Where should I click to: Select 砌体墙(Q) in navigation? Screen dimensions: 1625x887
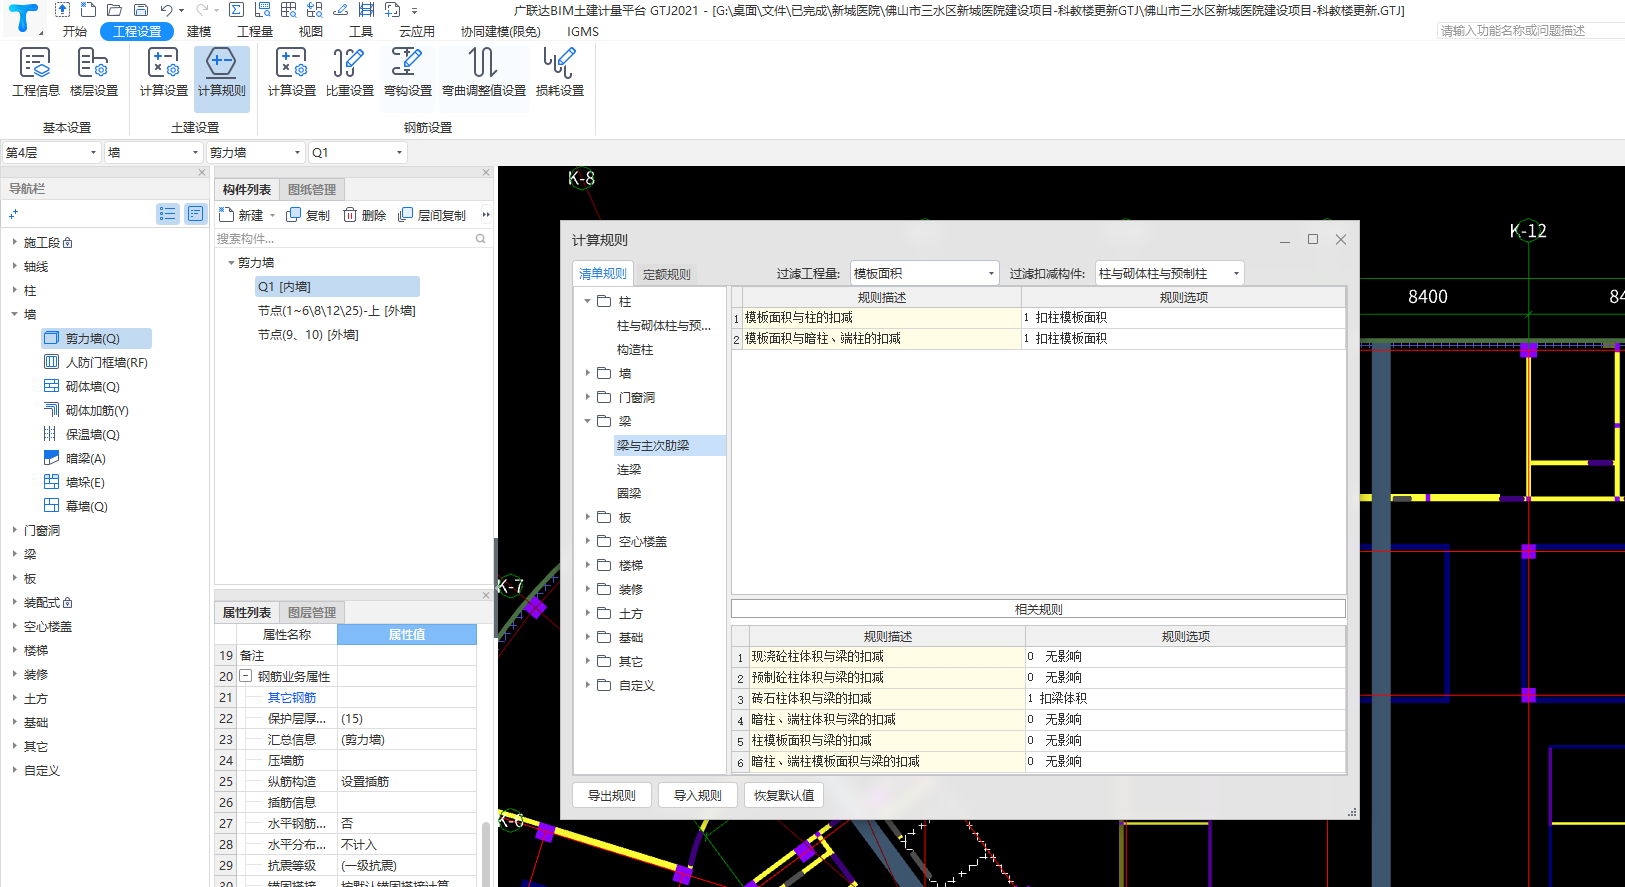tap(82, 387)
